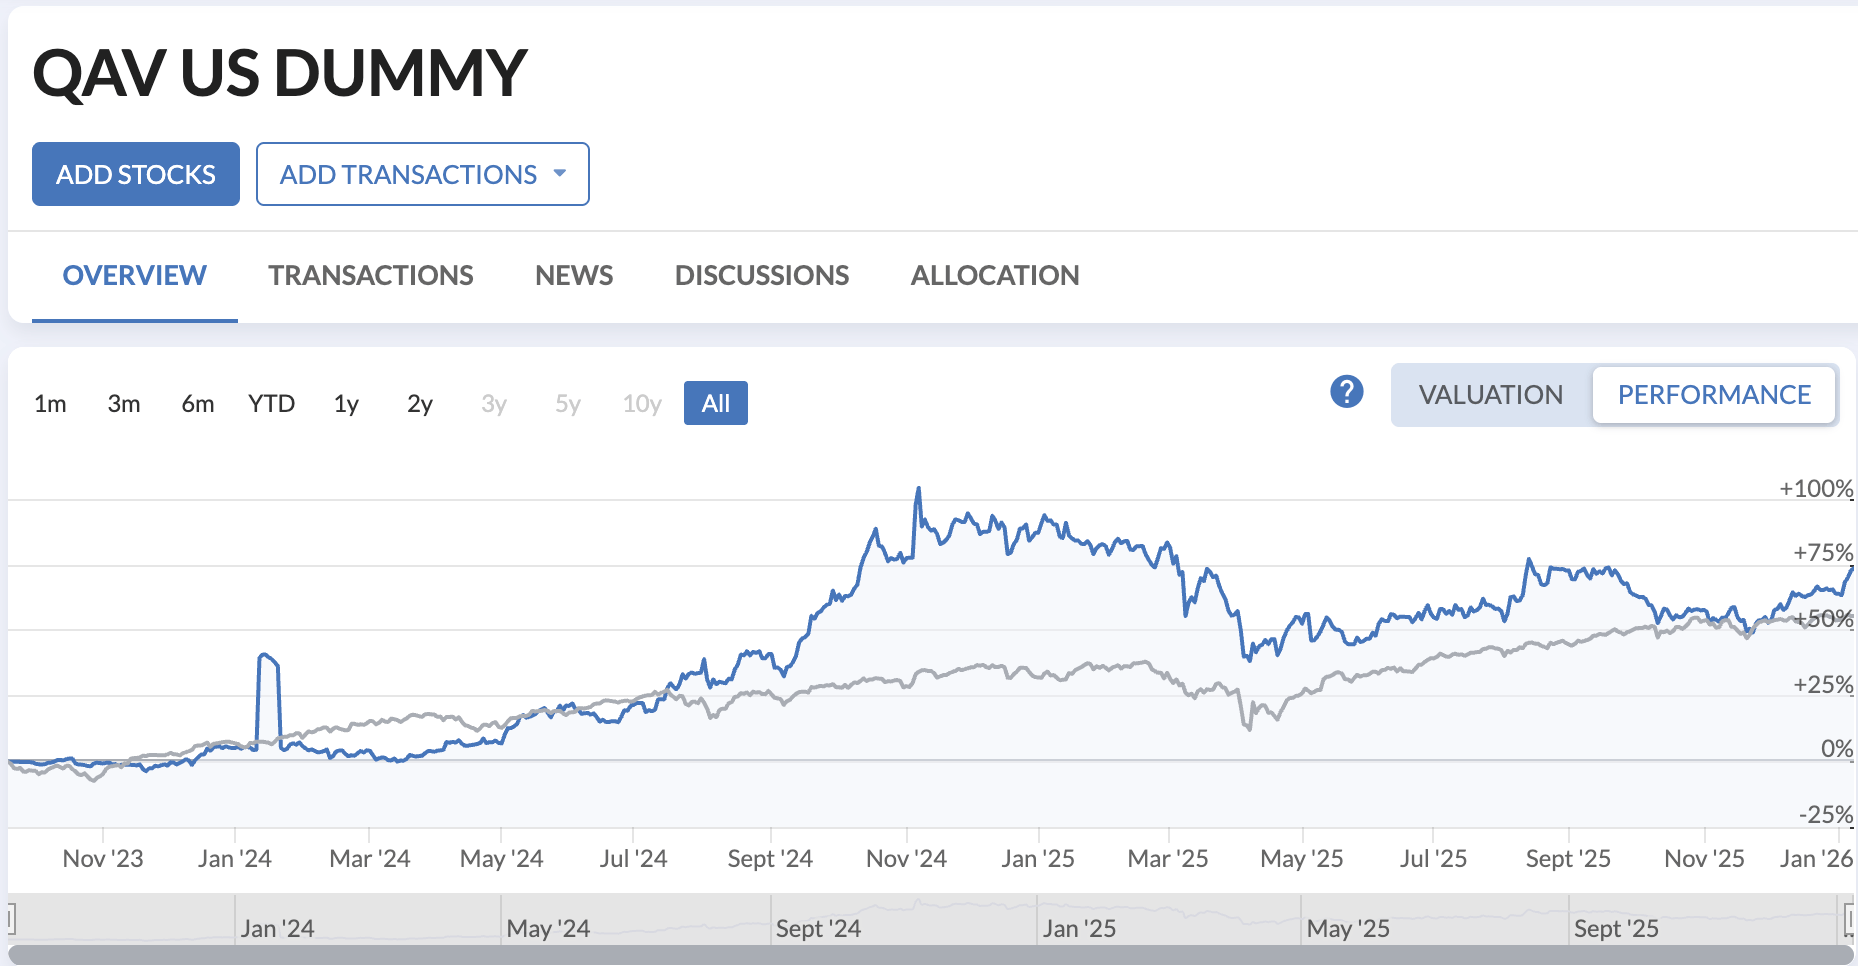Select the YTD chart range
The image size is (1858, 966).
(x=270, y=403)
